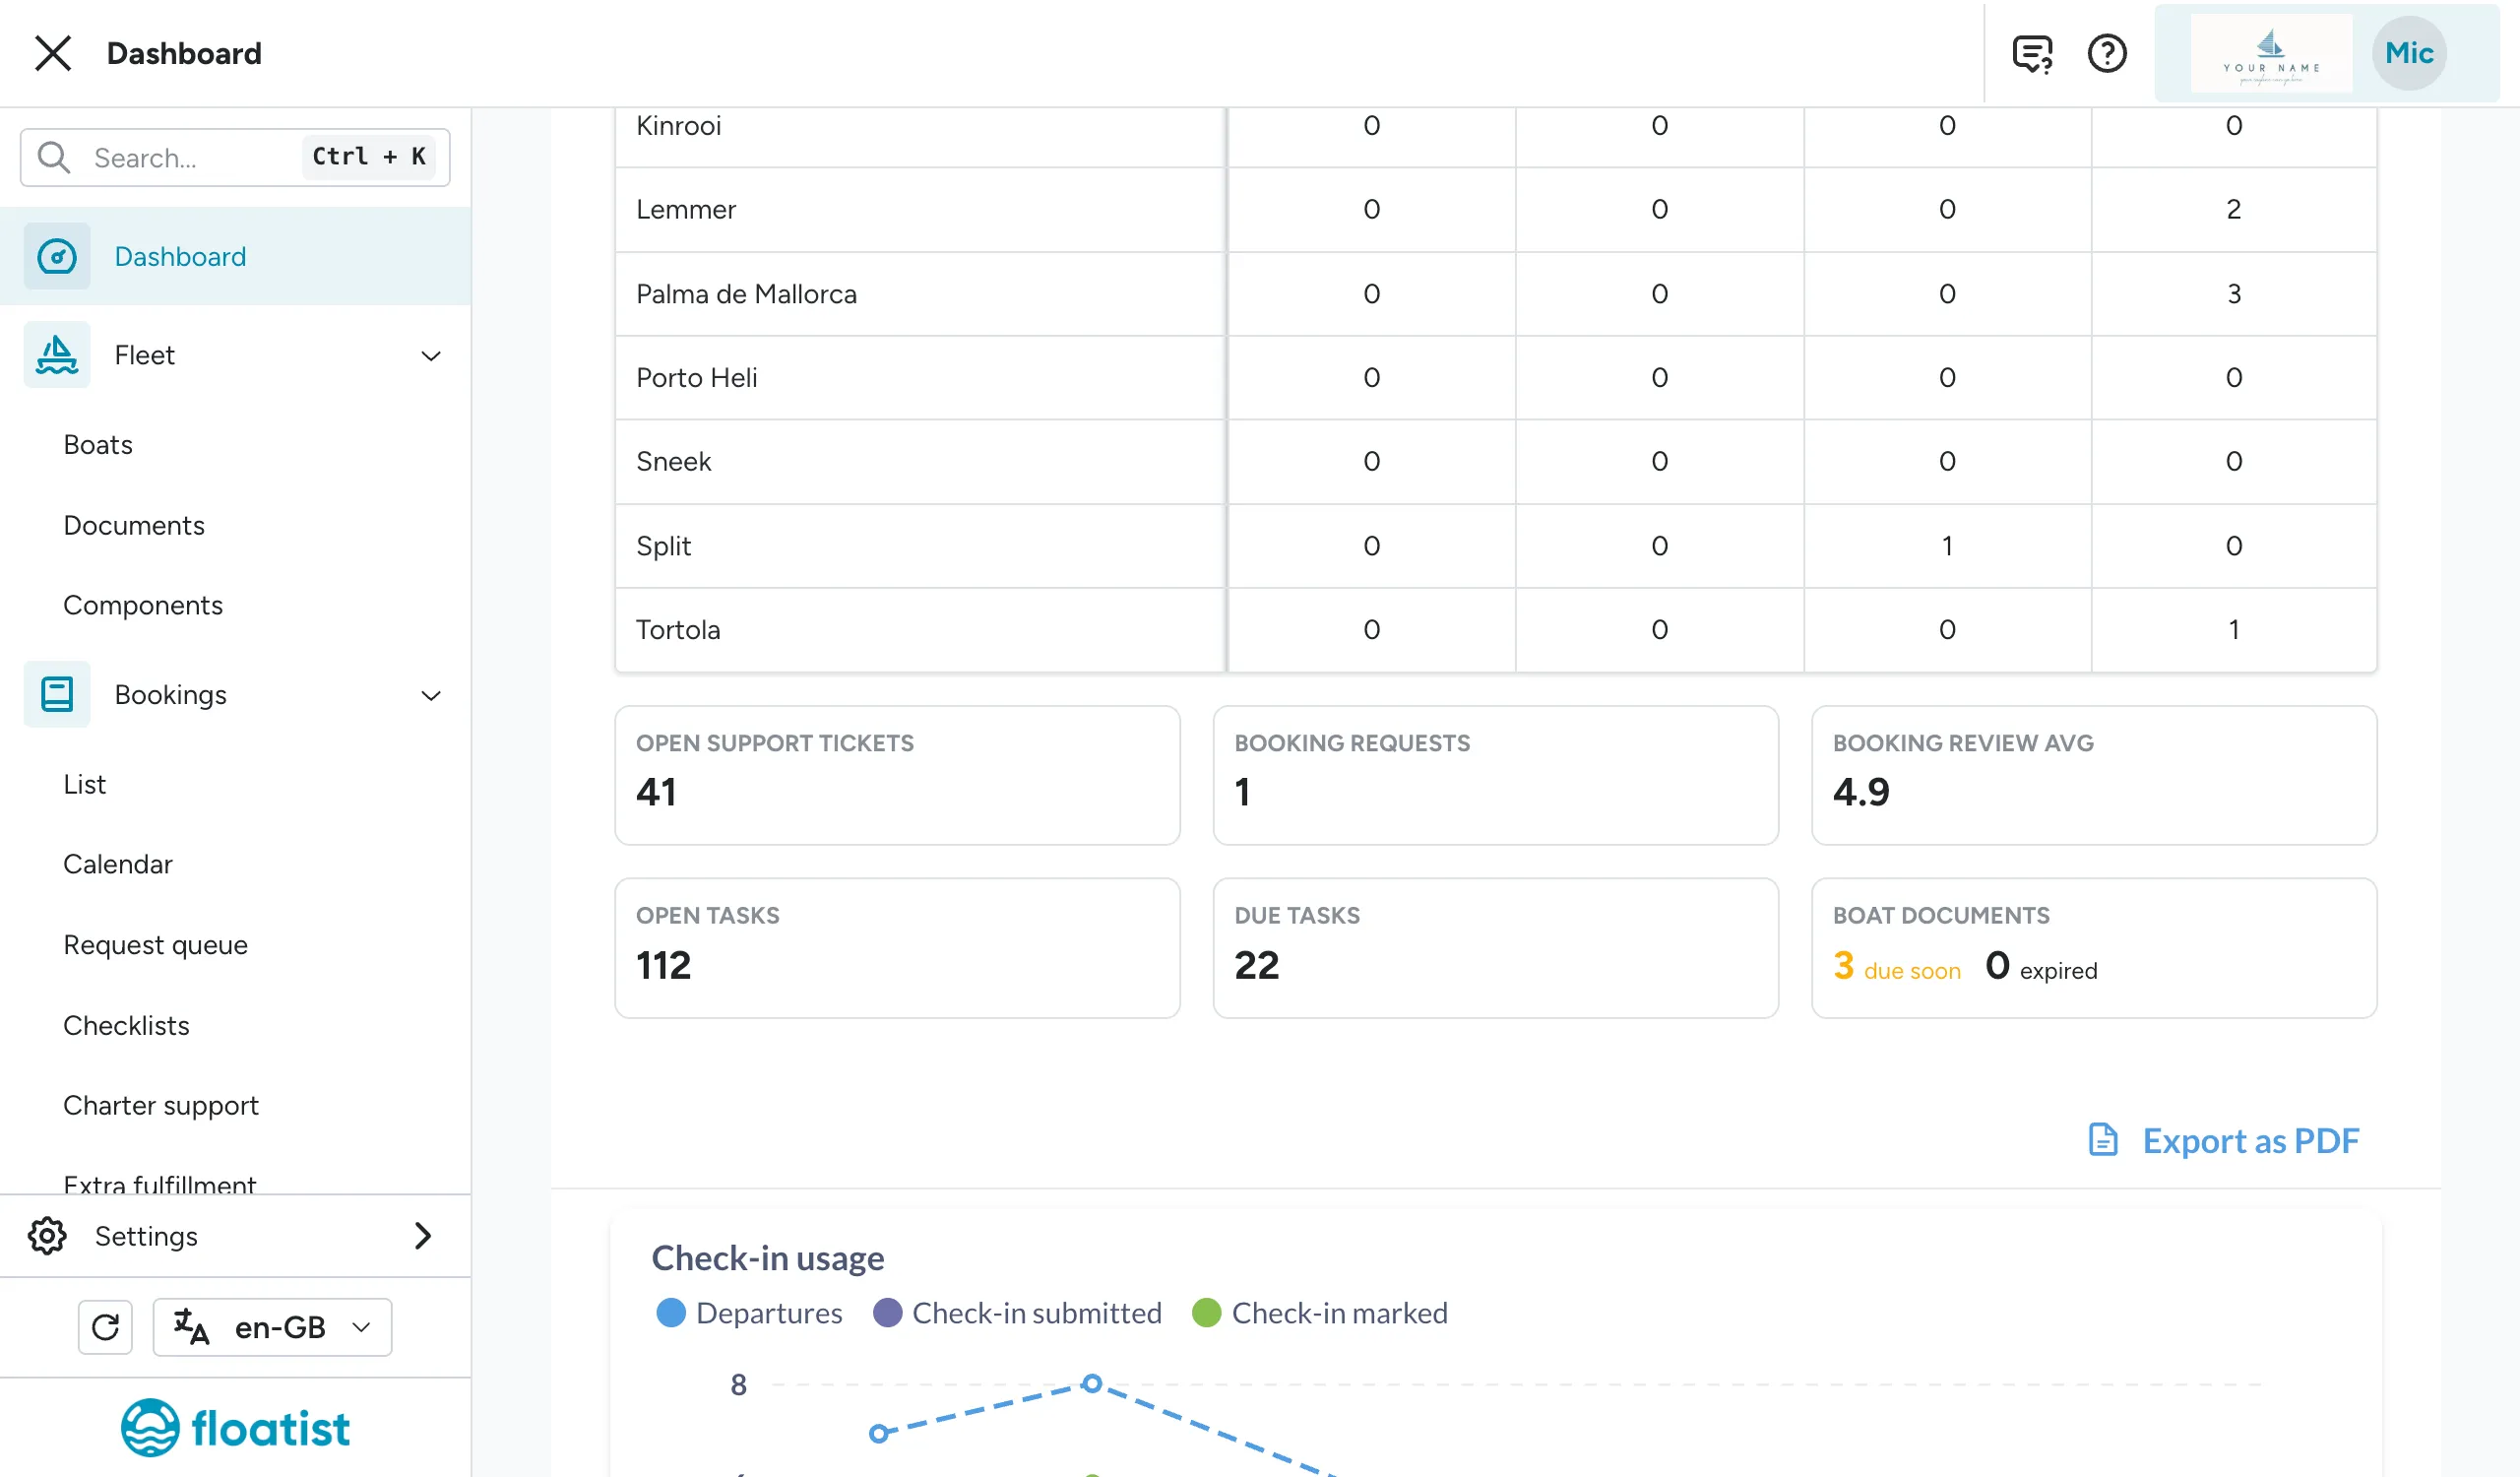Viewport: 2520px width, 1477px height.
Task: Click the Settings gear icon
Action: pos(47,1236)
